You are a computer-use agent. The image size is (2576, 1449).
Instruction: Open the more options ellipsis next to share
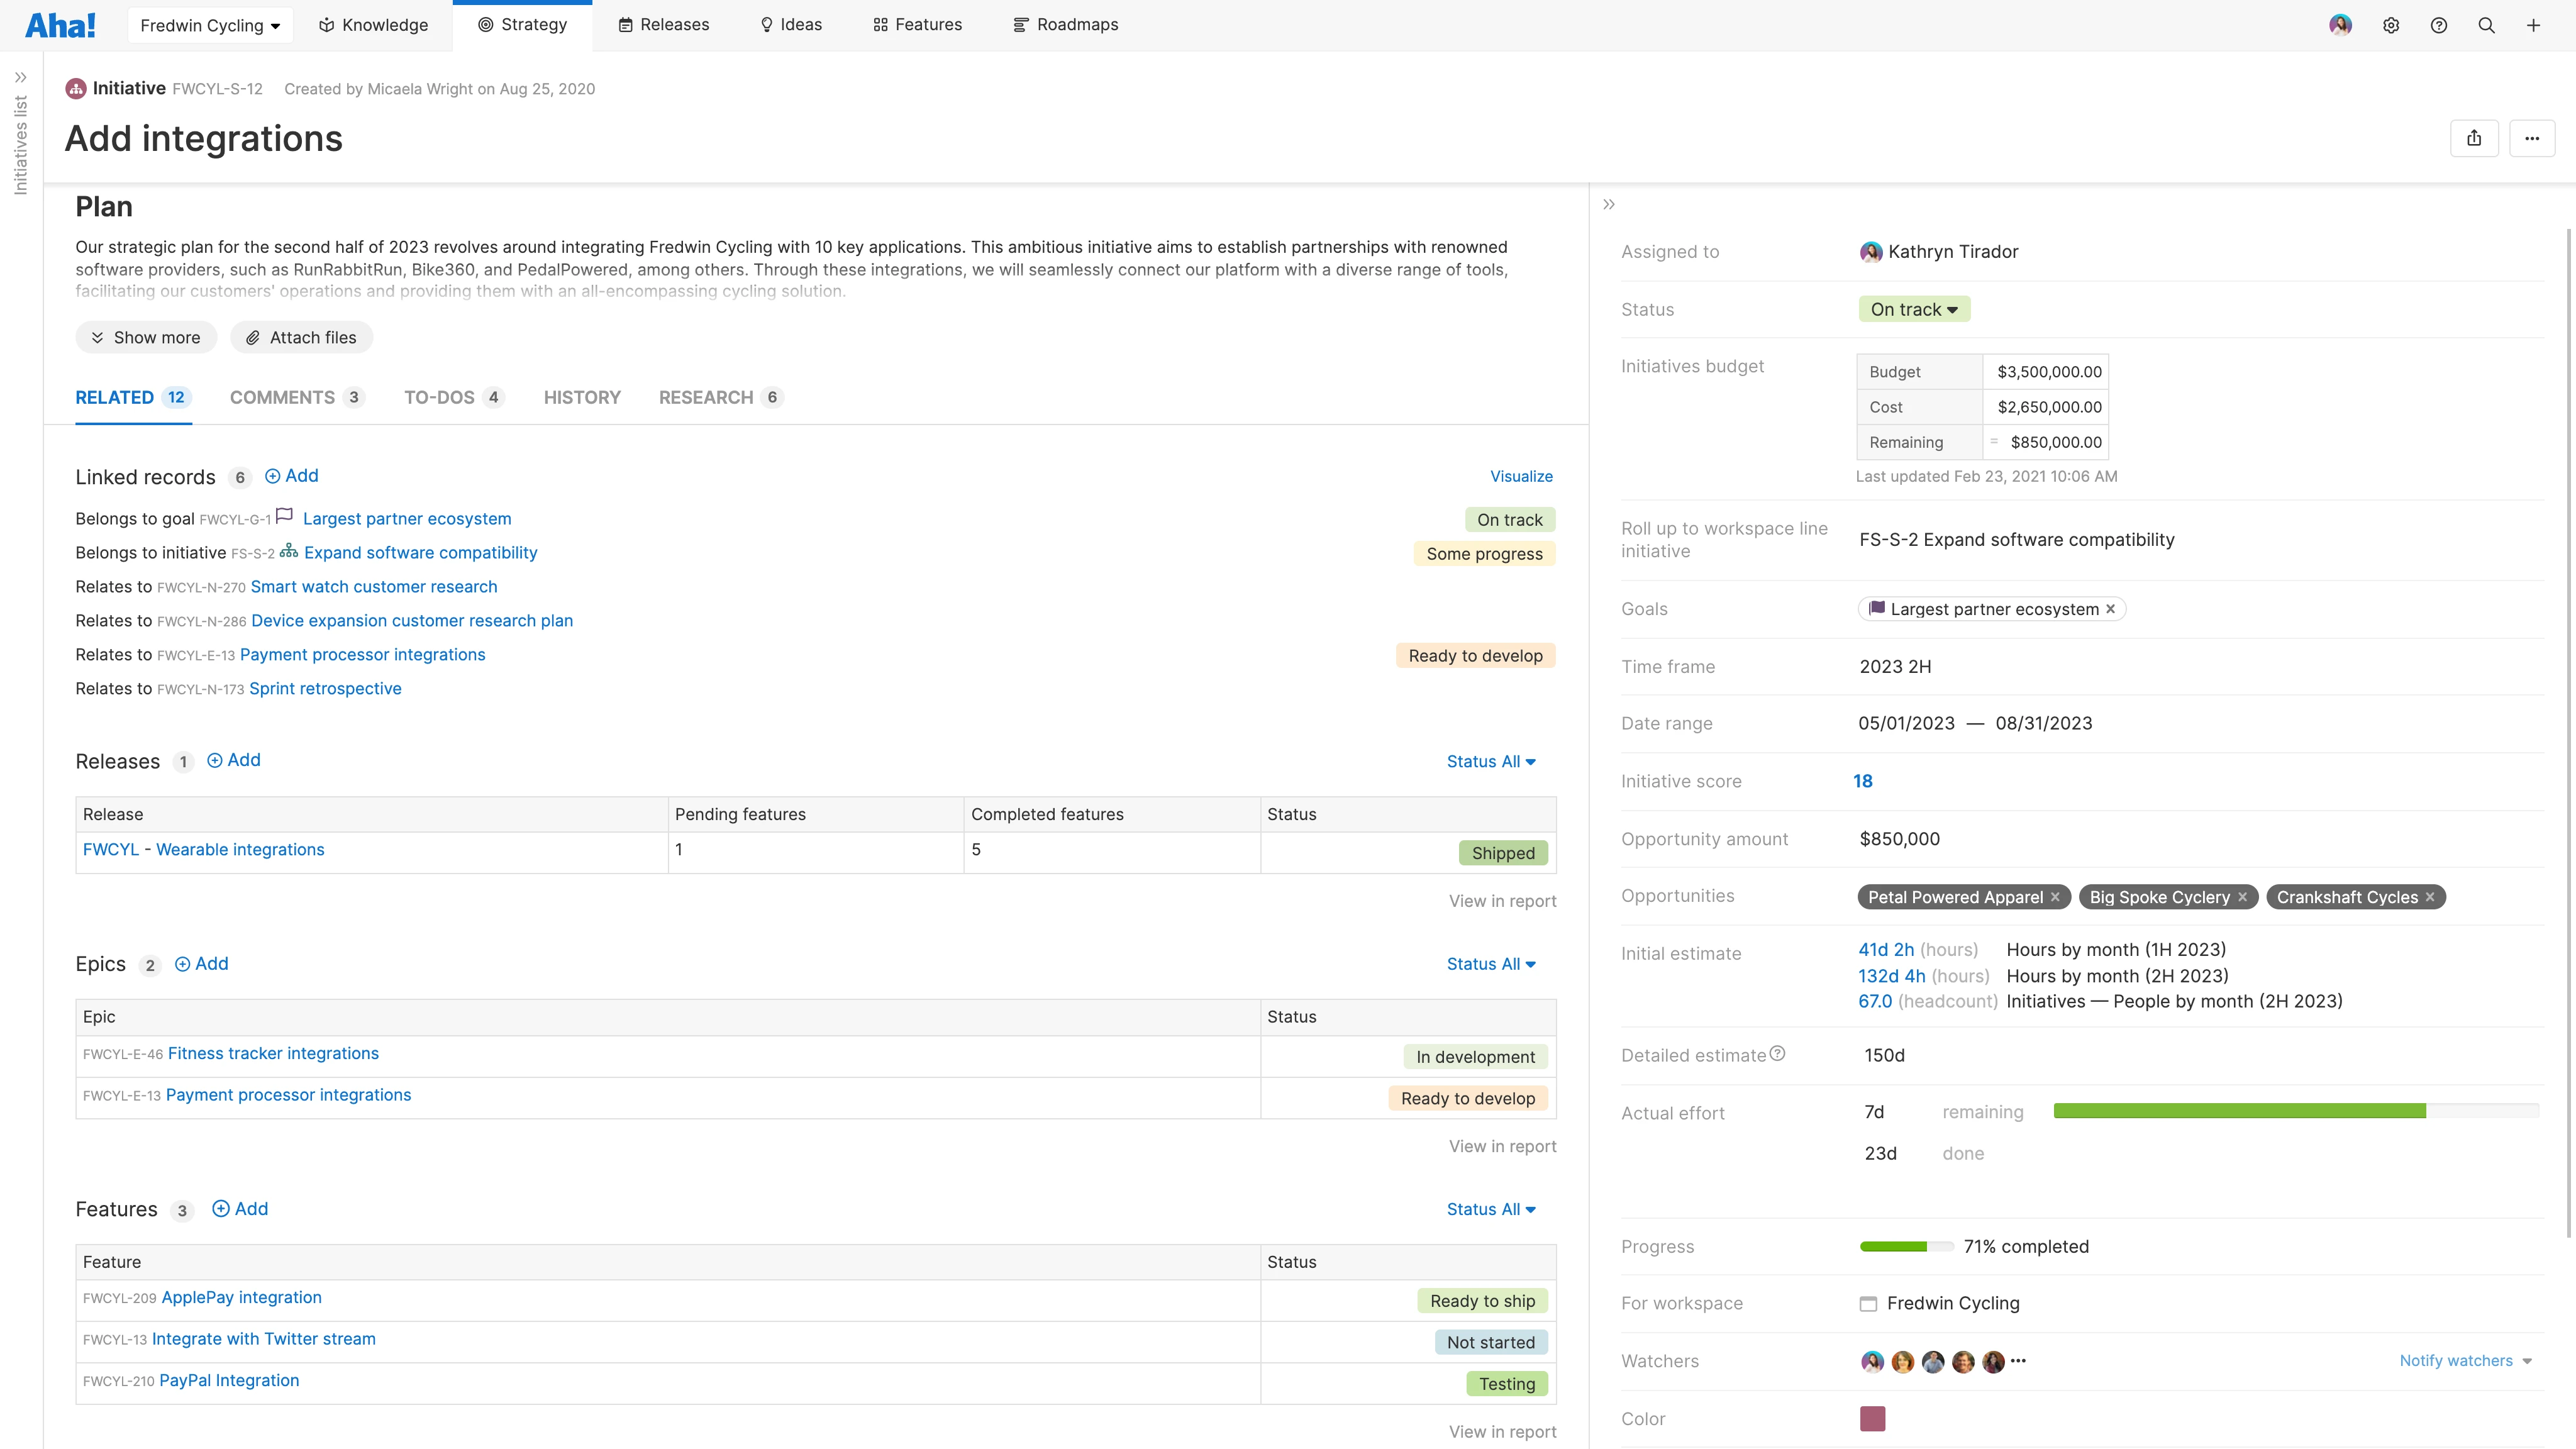click(2532, 138)
